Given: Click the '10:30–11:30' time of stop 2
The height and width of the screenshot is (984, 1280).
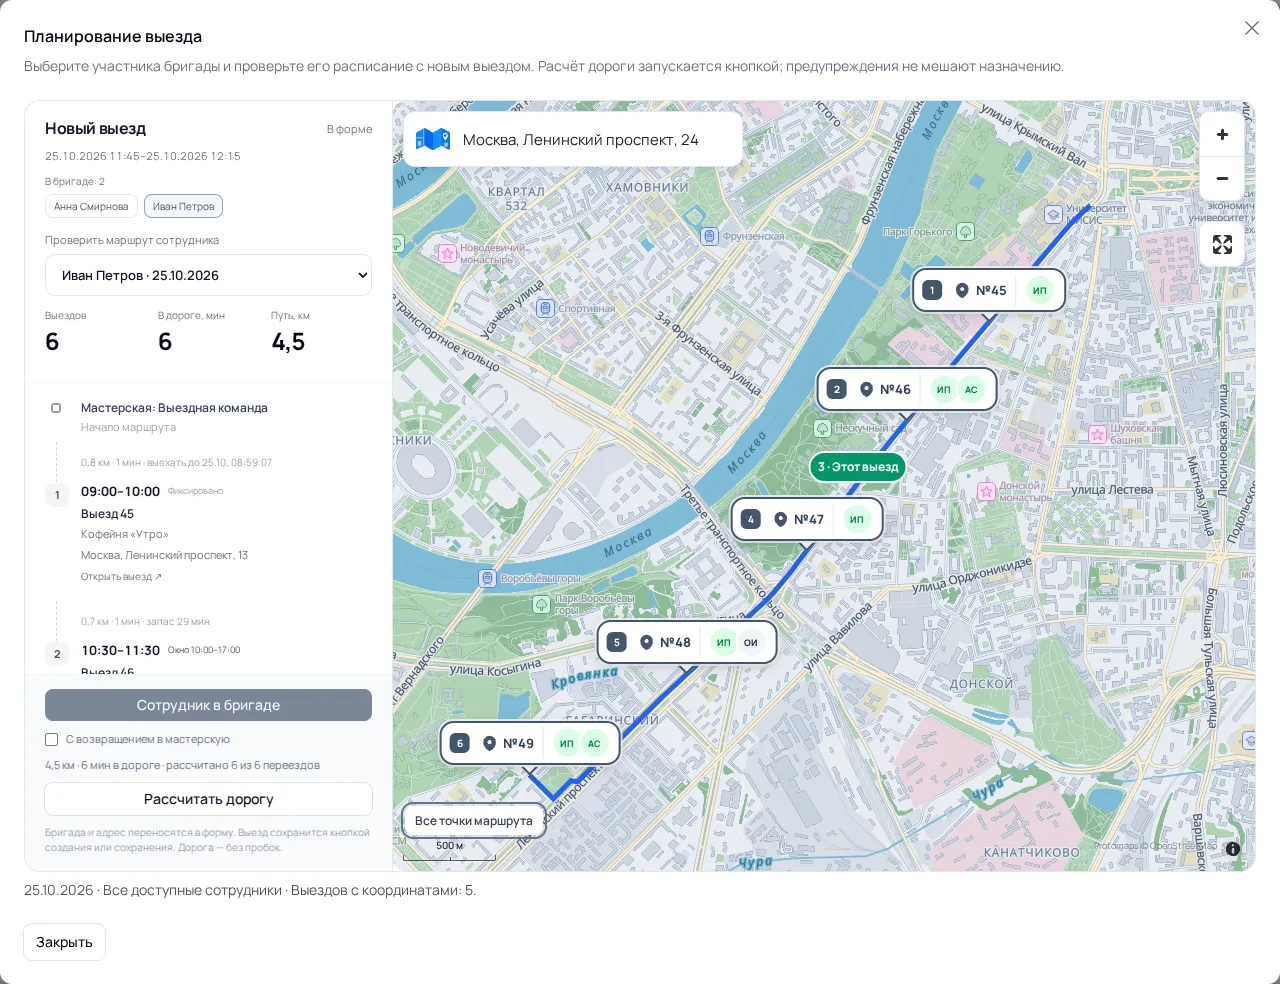Looking at the screenshot, I should click(x=120, y=650).
